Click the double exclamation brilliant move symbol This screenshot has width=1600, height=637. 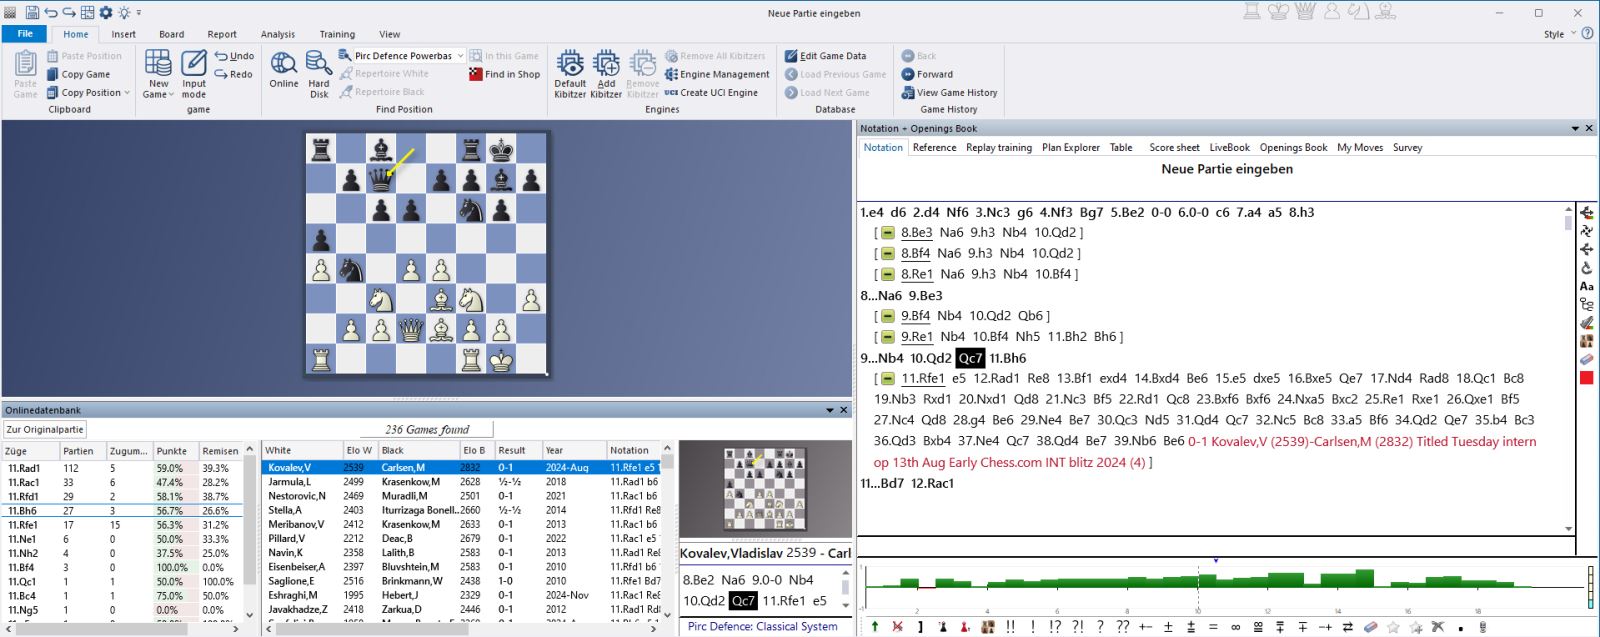click(1011, 627)
